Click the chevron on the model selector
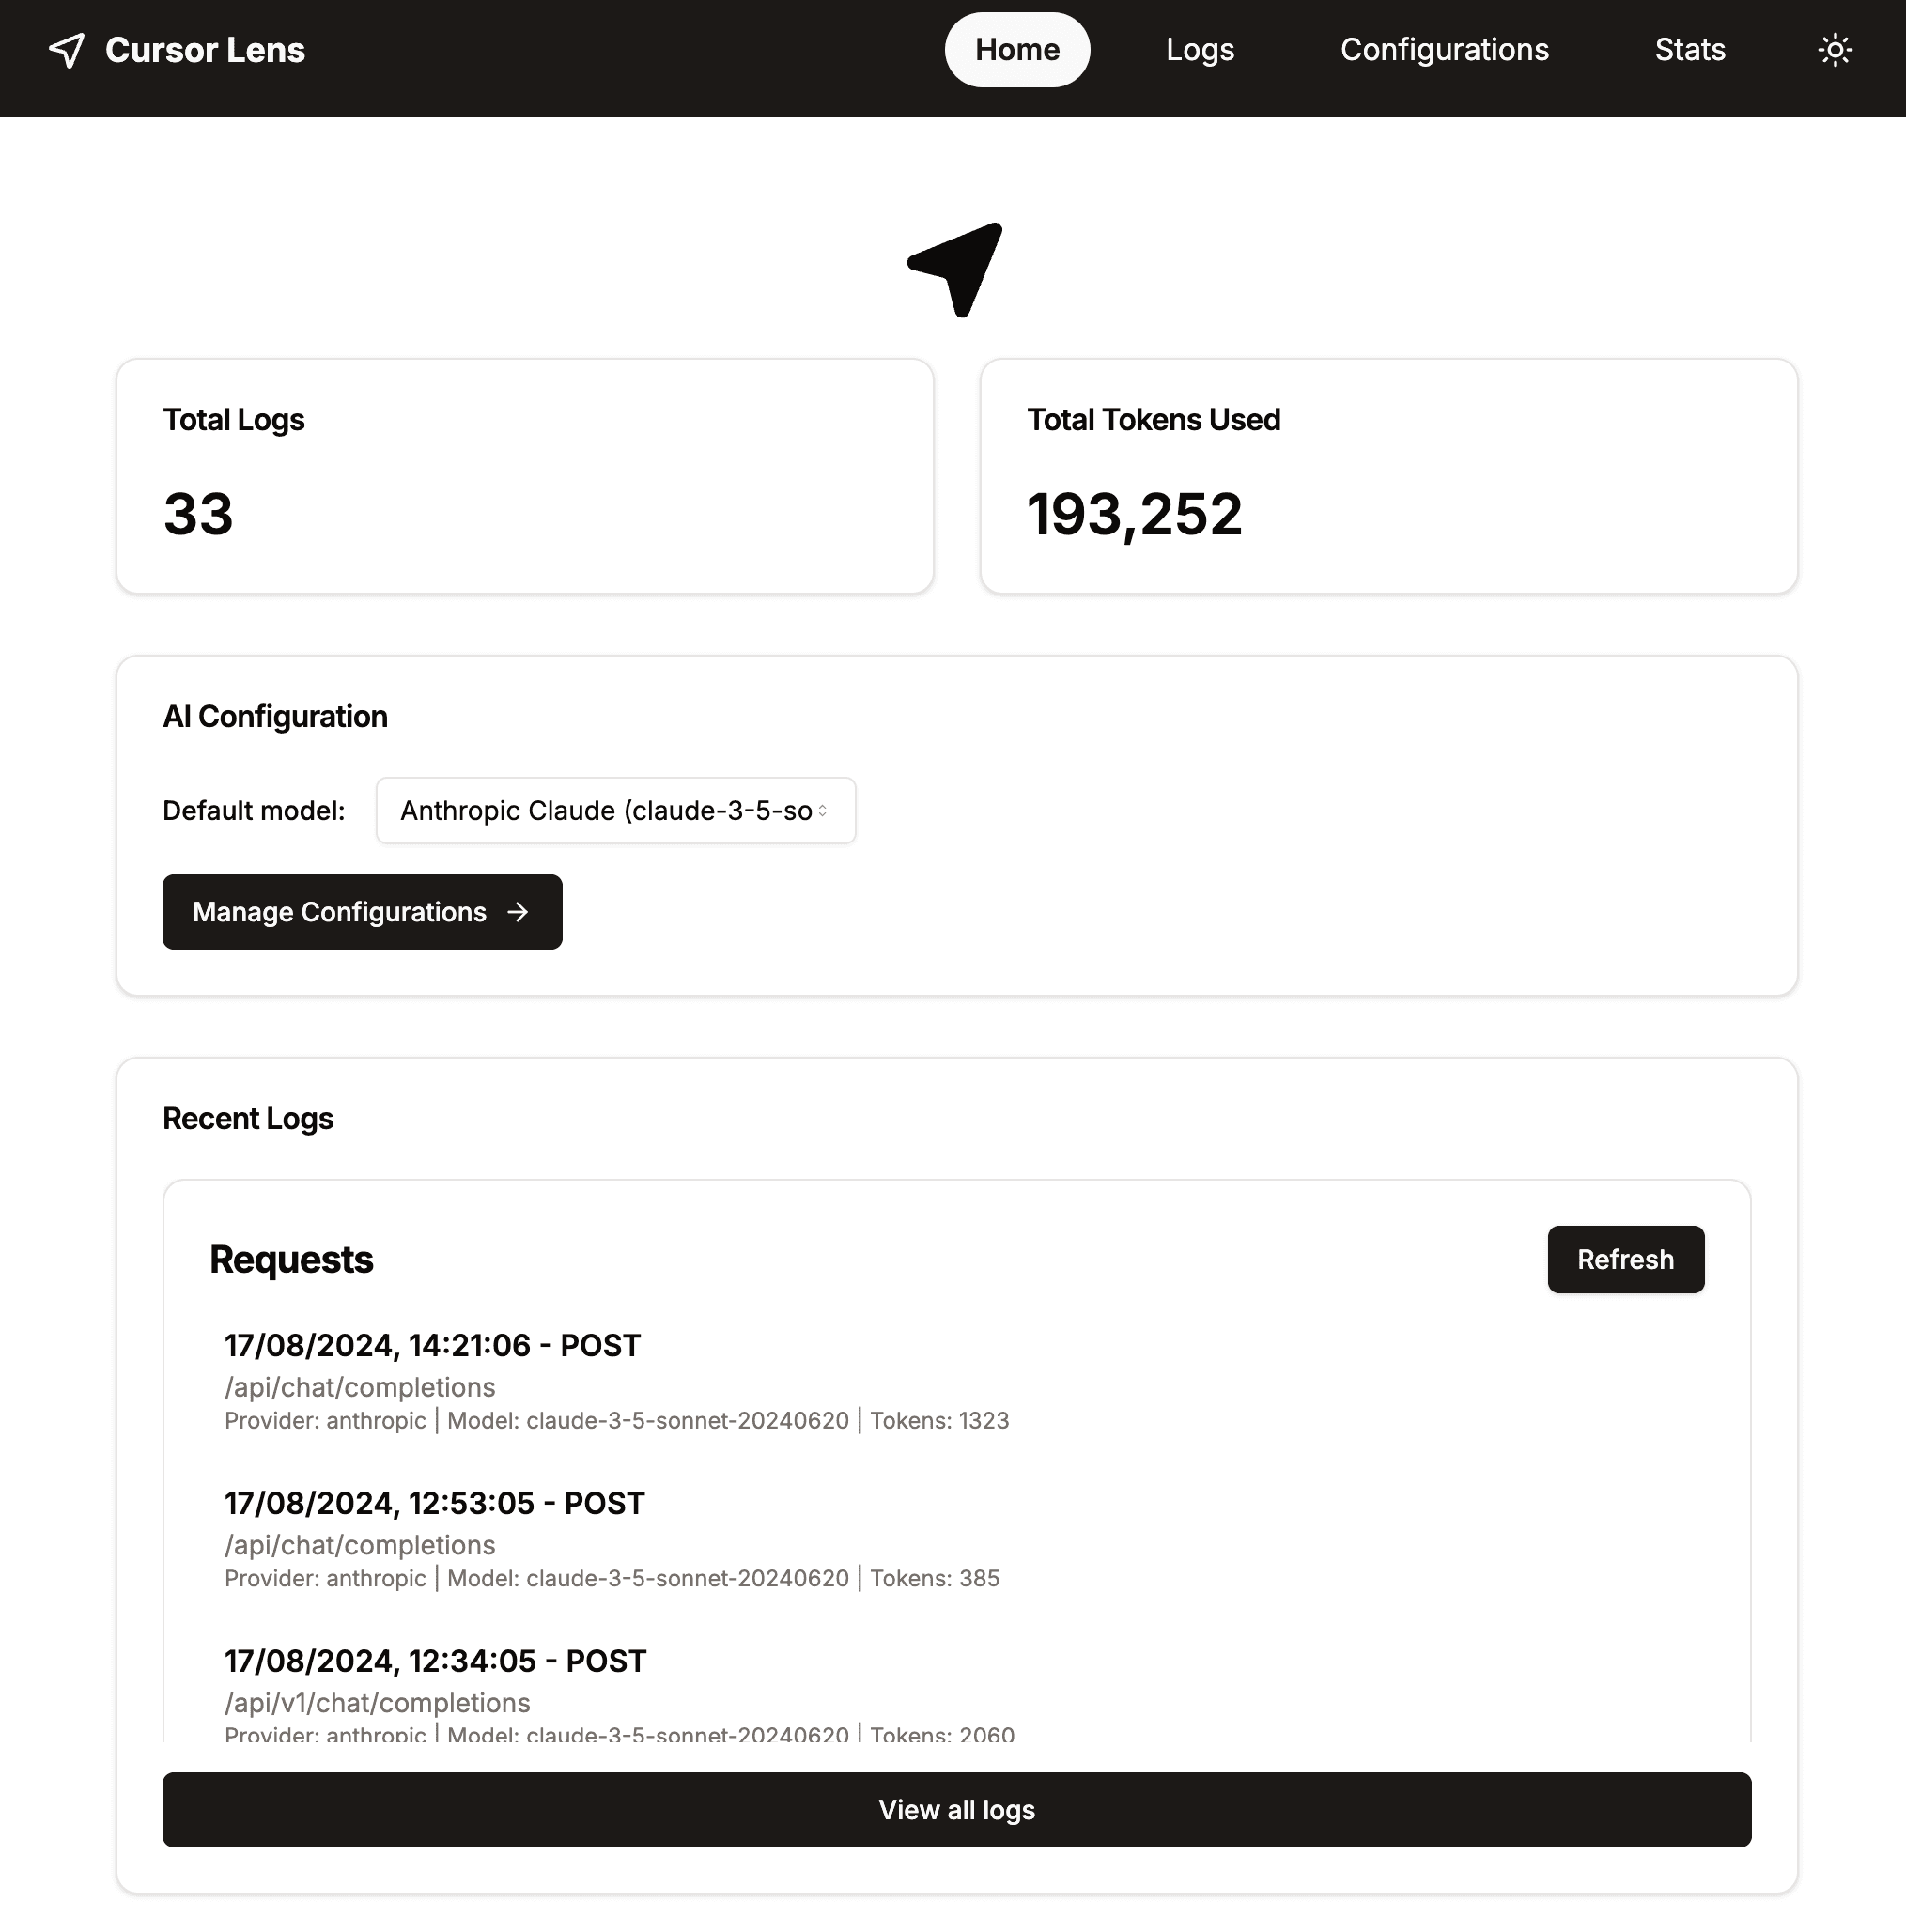The image size is (1906, 1932). tap(822, 811)
